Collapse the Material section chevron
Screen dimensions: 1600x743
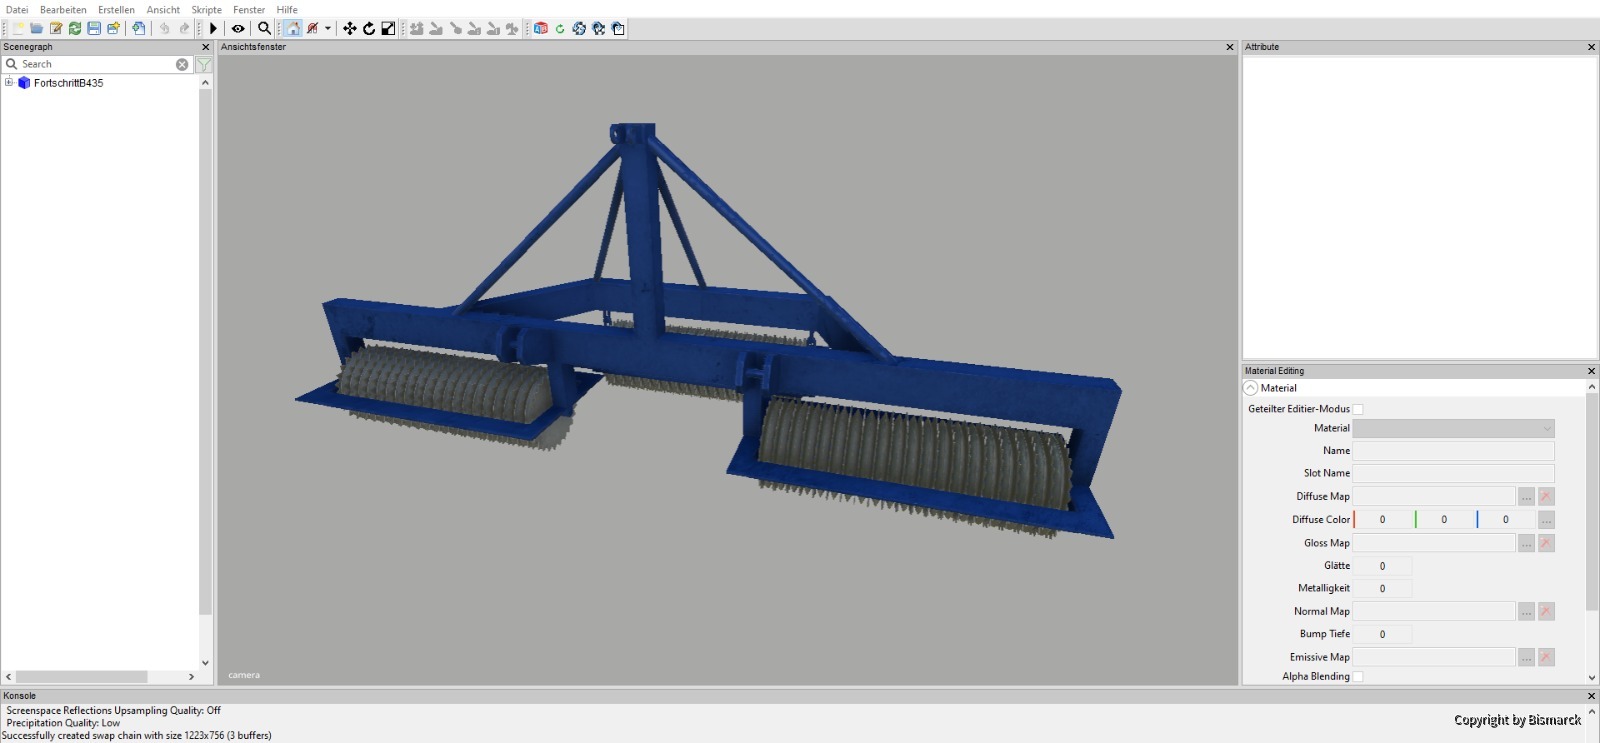click(x=1251, y=388)
